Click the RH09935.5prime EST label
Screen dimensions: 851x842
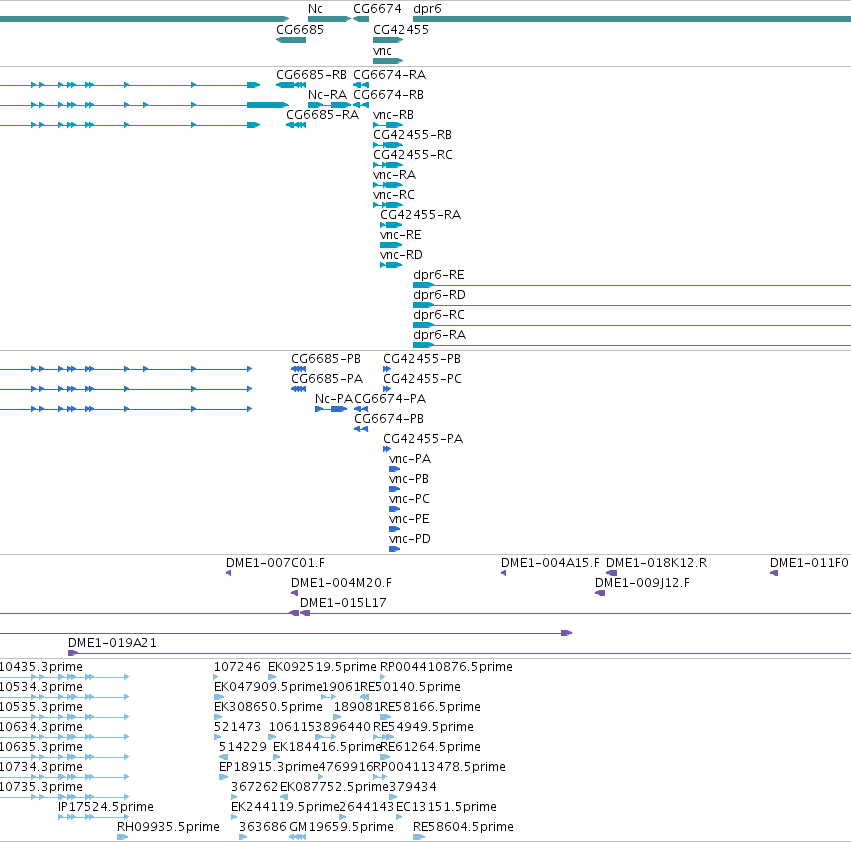point(168,827)
